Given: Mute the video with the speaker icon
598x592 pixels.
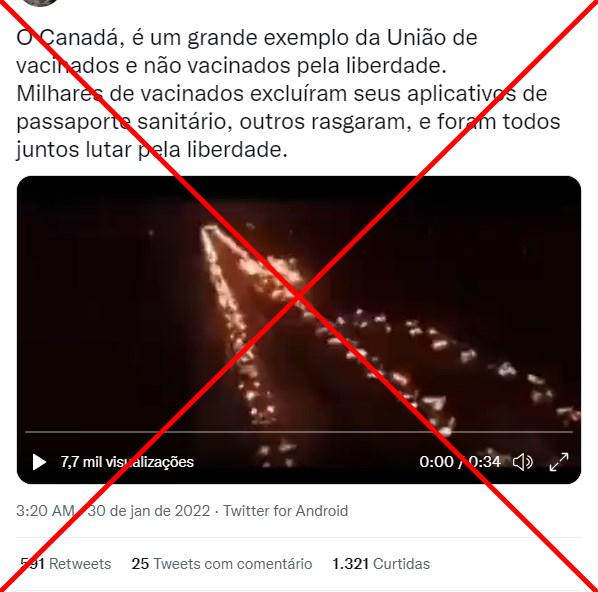Looking at the screenshot, I should 522,462.
